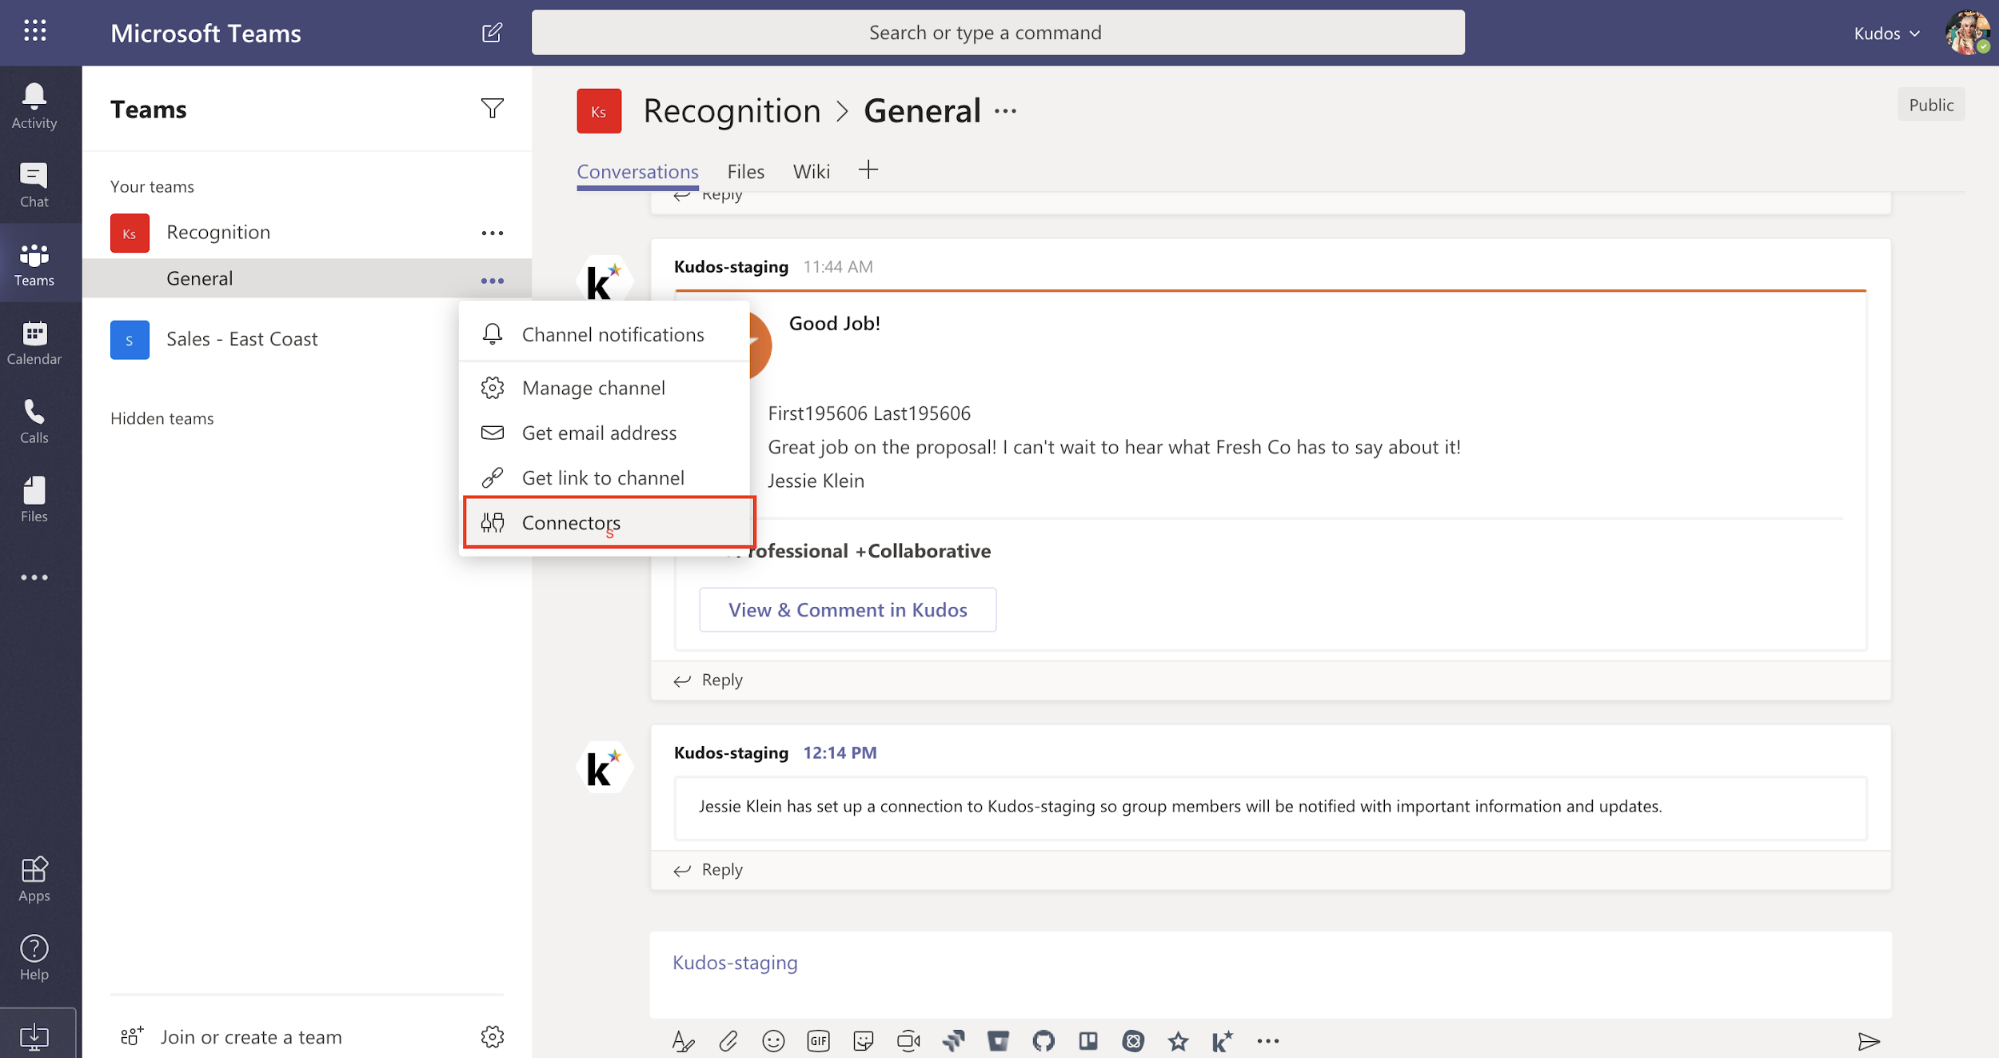Image resolution: width=1999 pixels, height=1058 pixels.
Task: Open channel header more options
Action: [x=1005, y=111]
